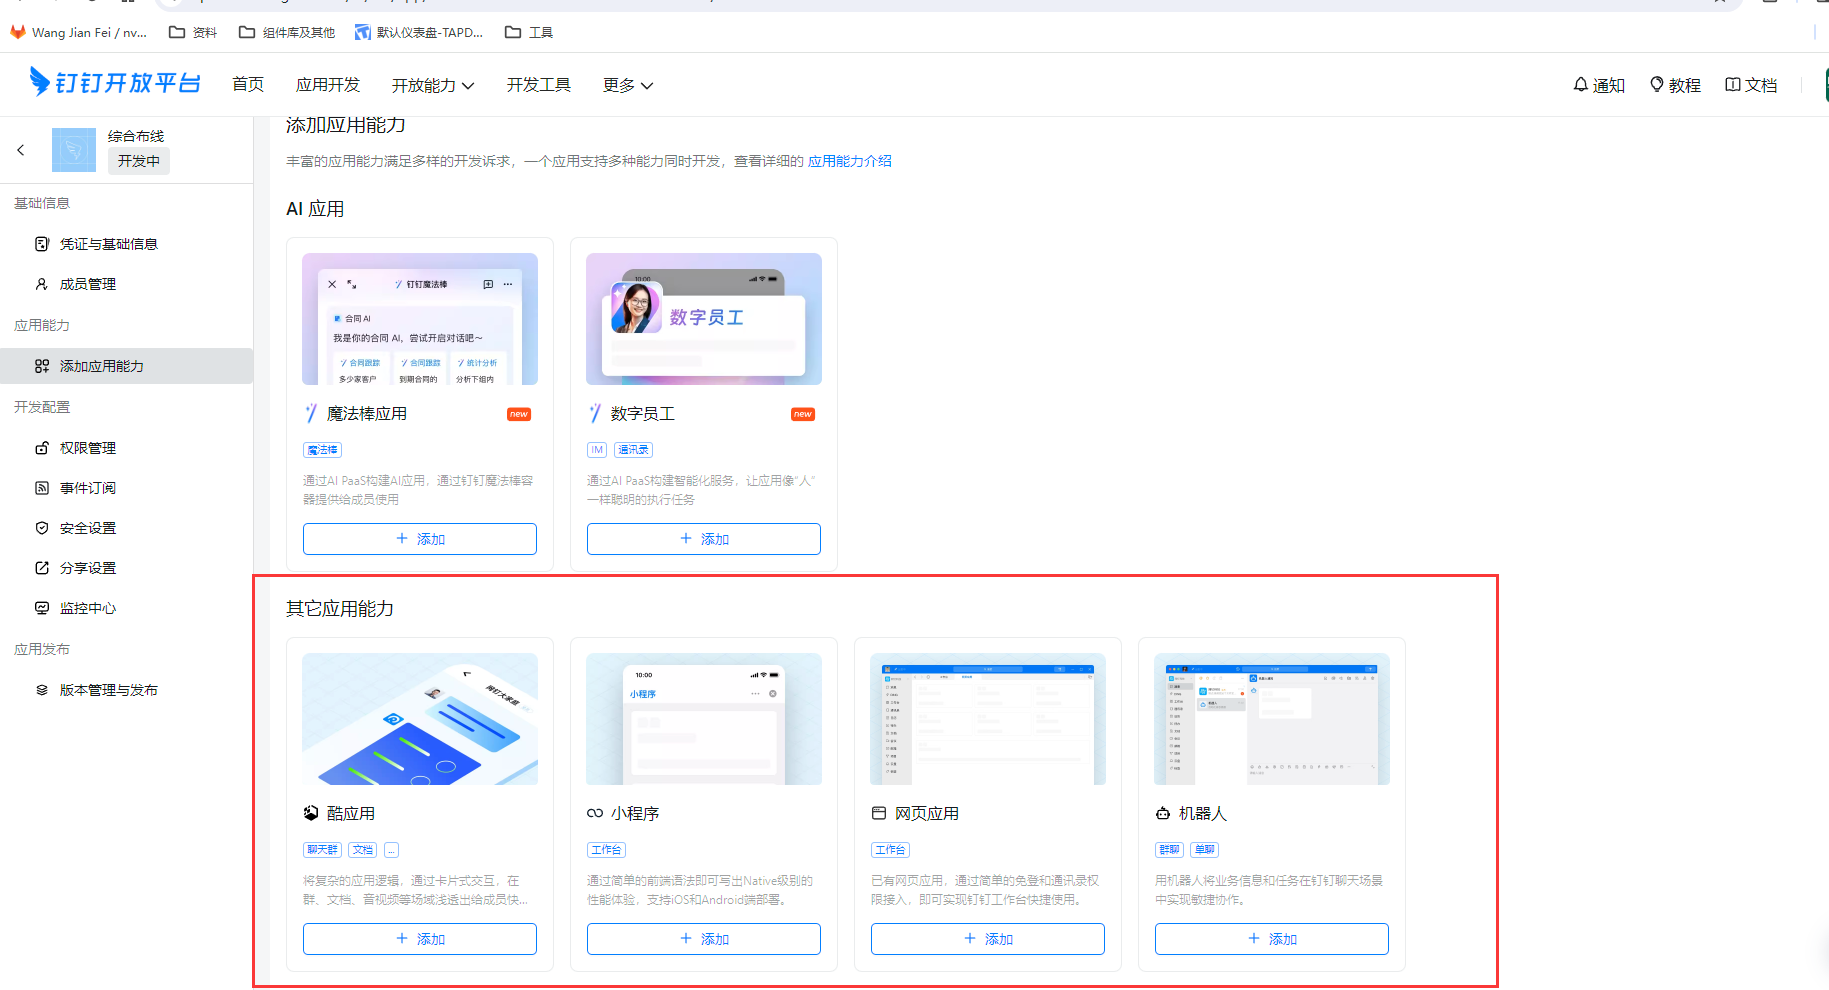The width and height of the screenshot is (1829, 990).
Task: Click the 小程序 infinity icon
Action: pyautogui.click(x=595, y=813)
